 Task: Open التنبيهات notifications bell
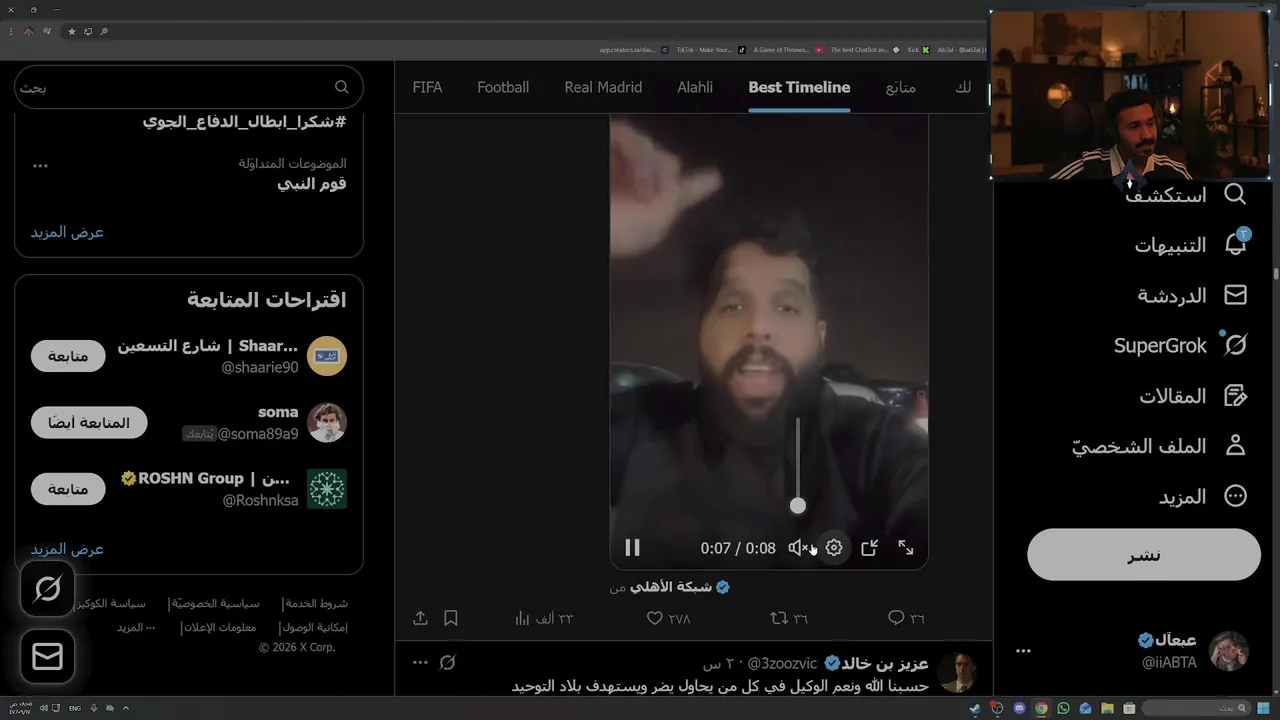point(1191,245)
